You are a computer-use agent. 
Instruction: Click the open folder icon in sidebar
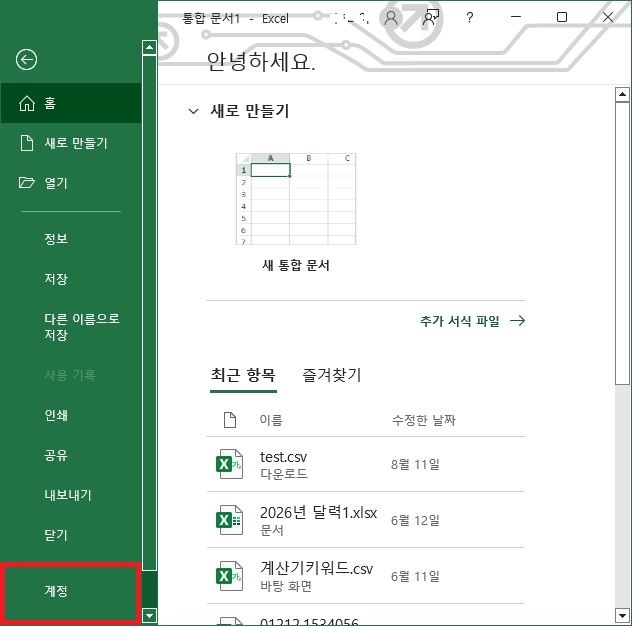[x=27, y=183]
